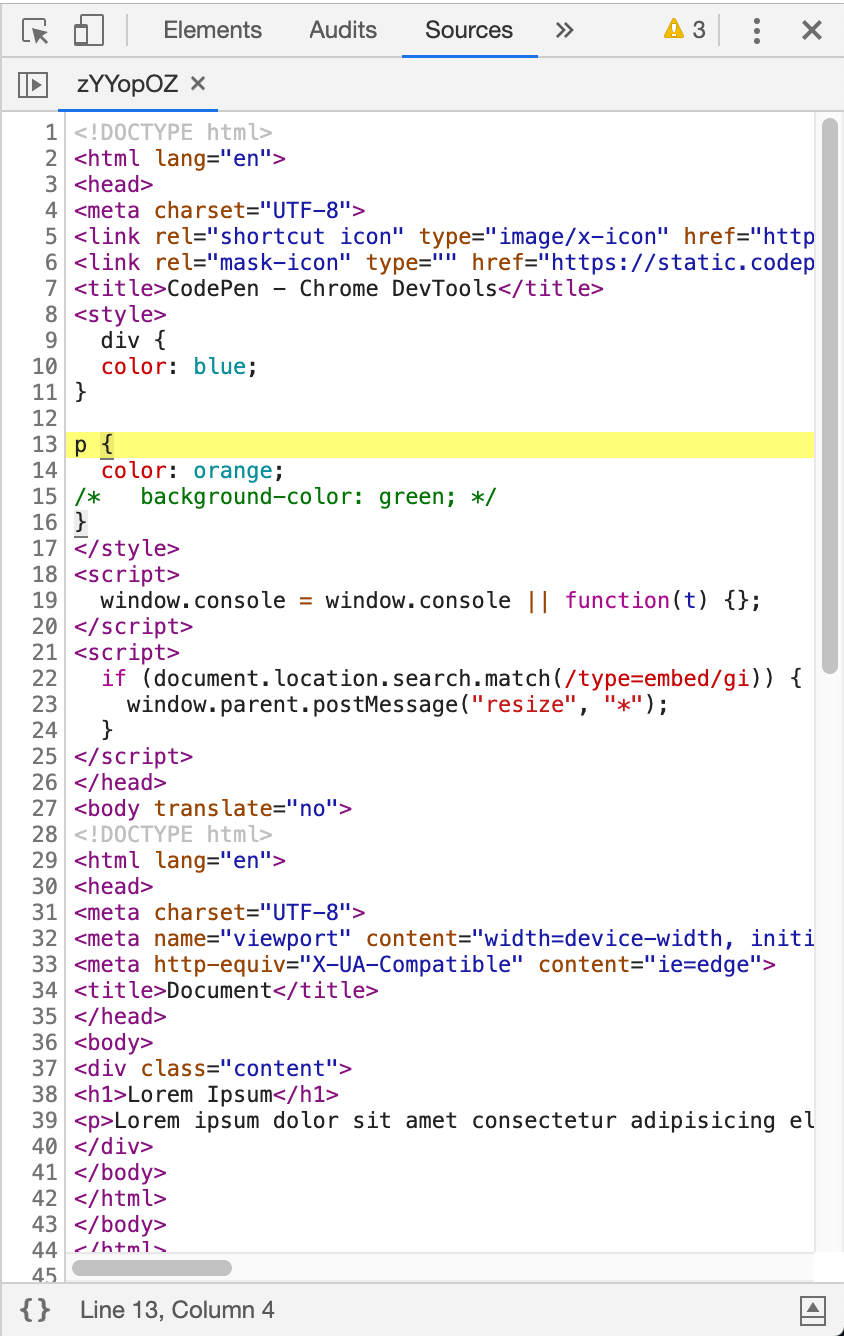Select the inspect element cursor tool

click(33, 30)
